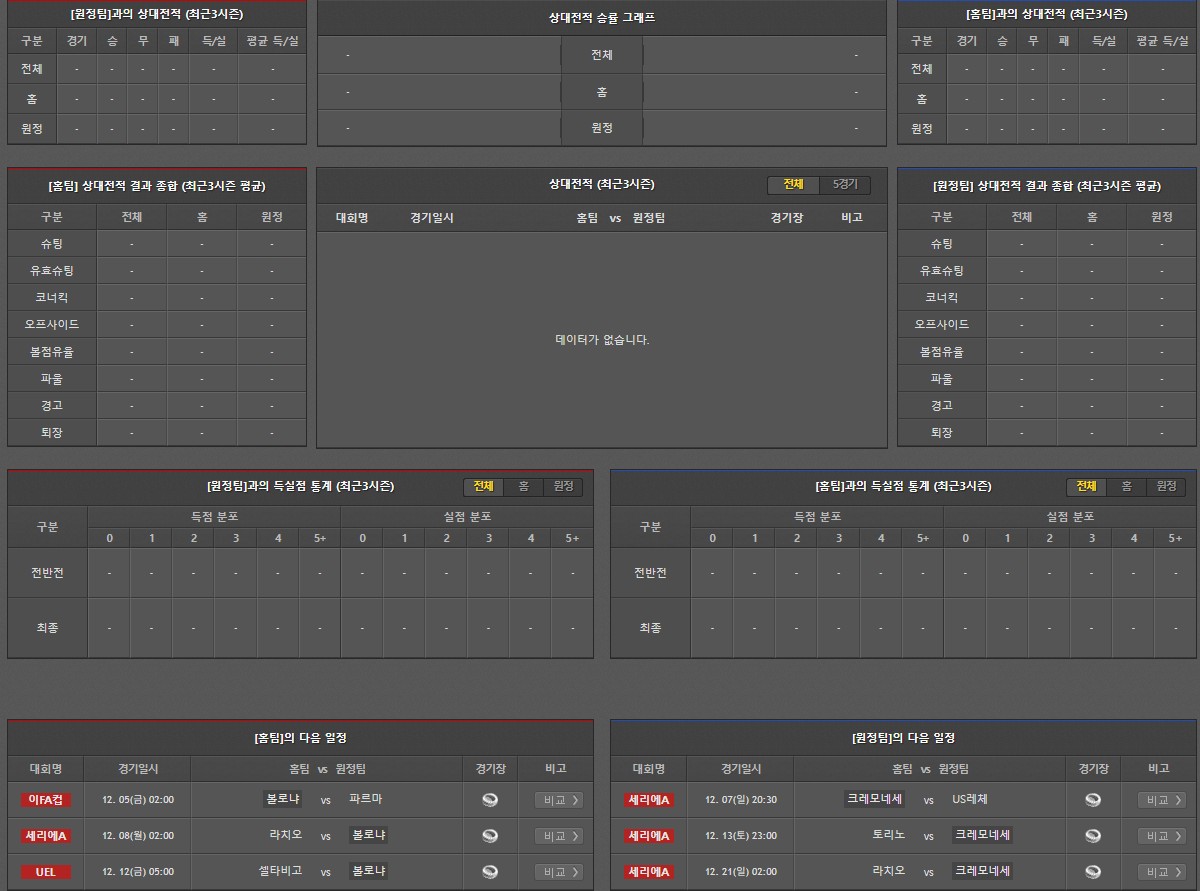This screenshot has width=1200, height=891.
Task: Click stadium icon for 셀타비고 vs 볼로냐 match
Action: (x=490, y=872)
